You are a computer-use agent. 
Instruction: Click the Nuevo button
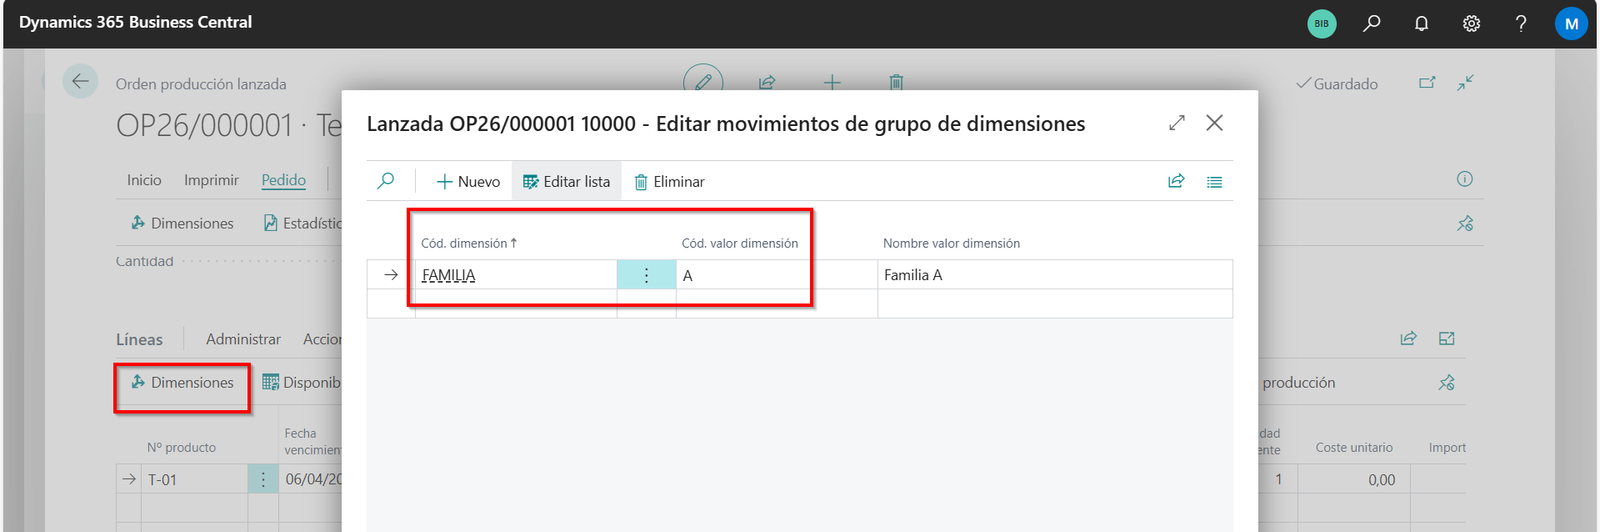(x=468, y=182)
